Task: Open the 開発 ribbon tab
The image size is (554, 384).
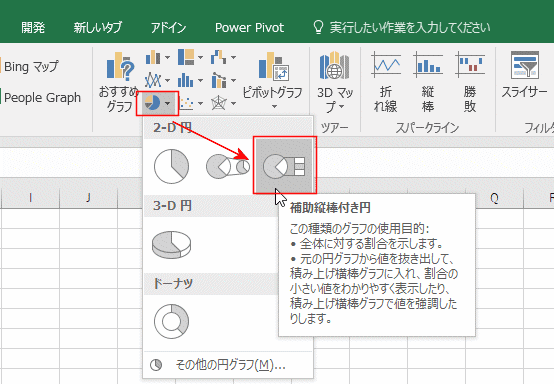Action: coord(33,28)
